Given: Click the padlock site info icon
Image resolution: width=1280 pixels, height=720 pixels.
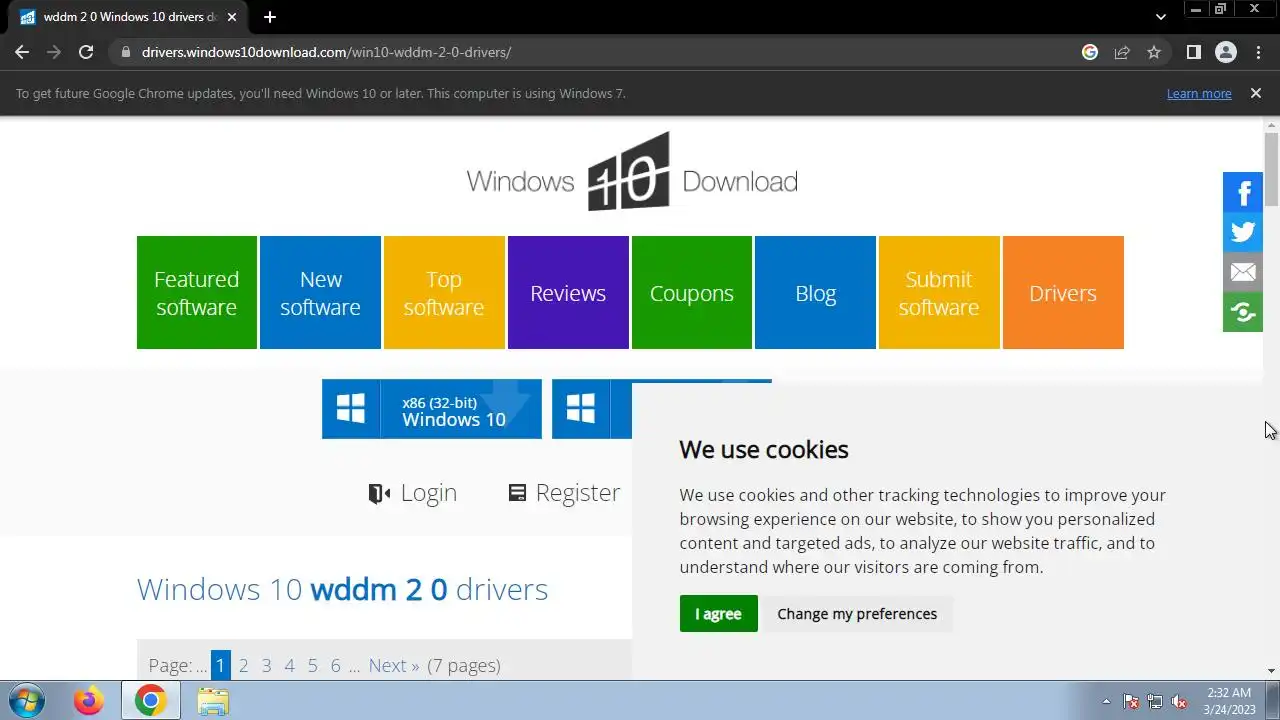Looking at the screenshot, I should pyautogui.click(x=125, y=52).
